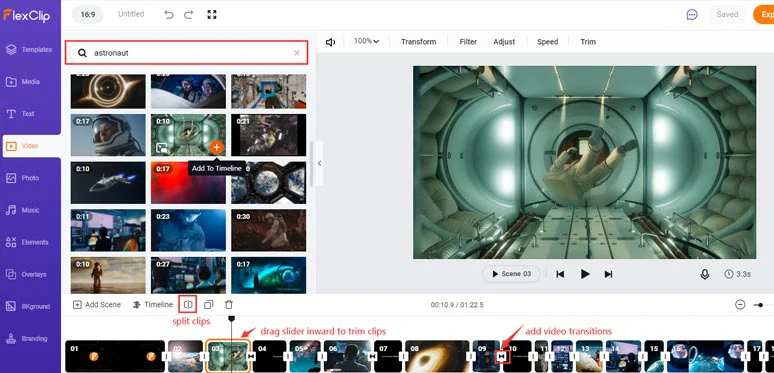Collapse the stock video side panel
This screenshot has width=774, height=373.
319,163
